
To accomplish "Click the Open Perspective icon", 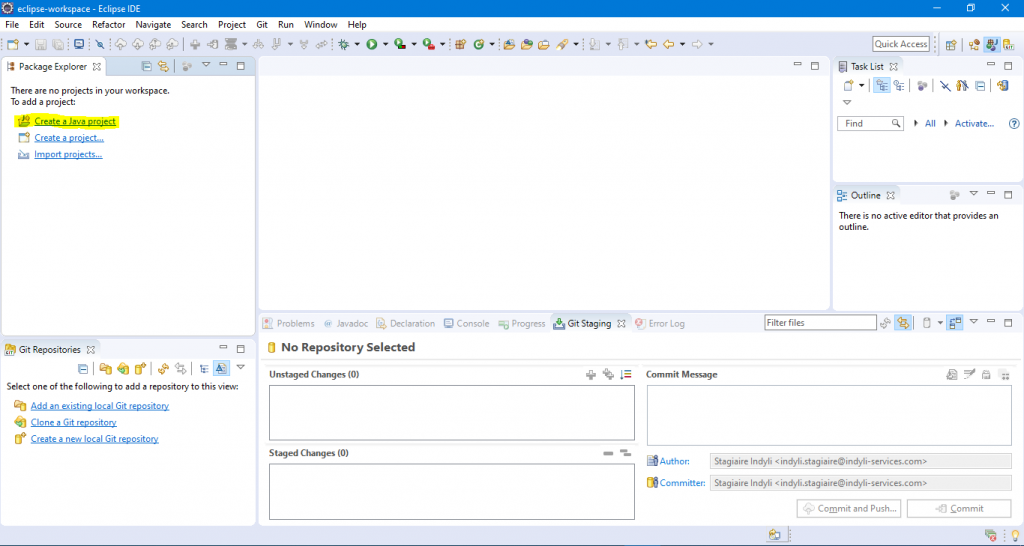I will pyautogui.click(x=951, y=44).
